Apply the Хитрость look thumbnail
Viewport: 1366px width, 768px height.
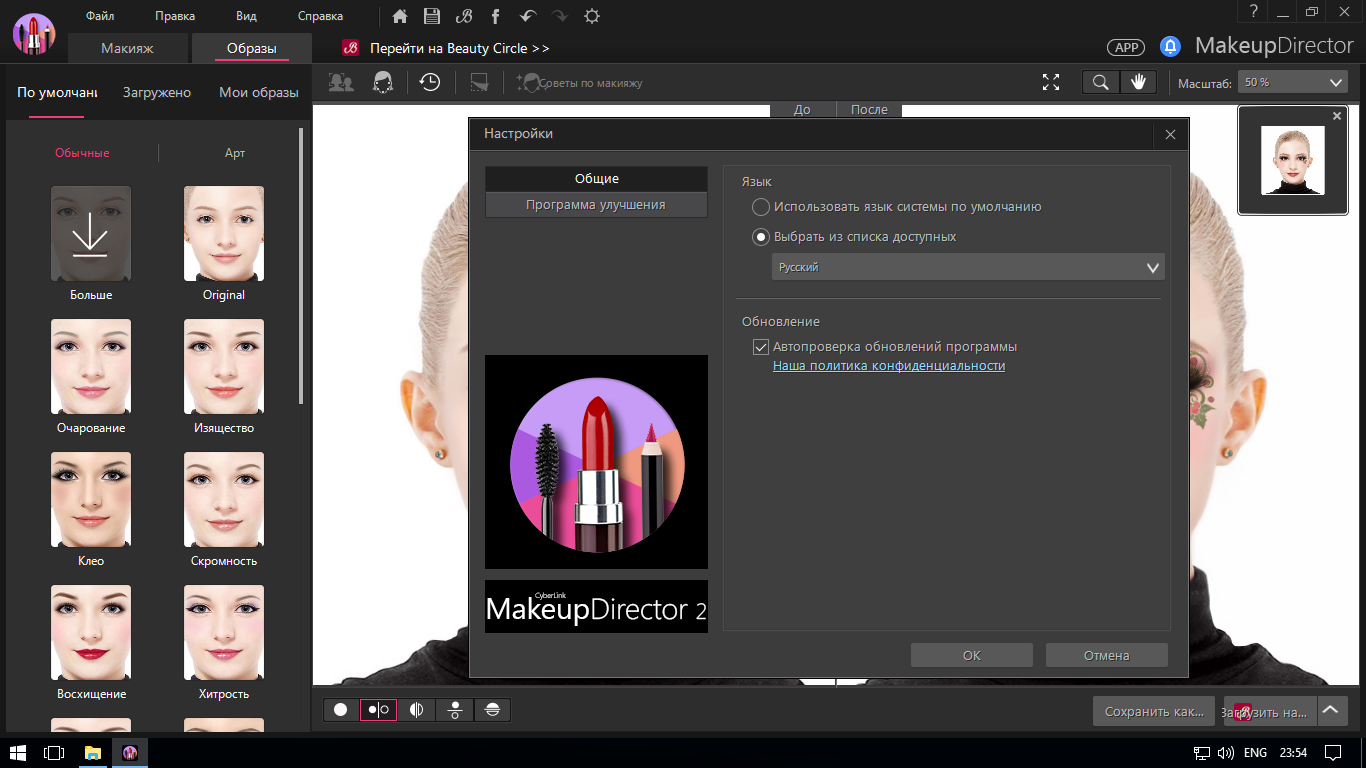(224, 632)
